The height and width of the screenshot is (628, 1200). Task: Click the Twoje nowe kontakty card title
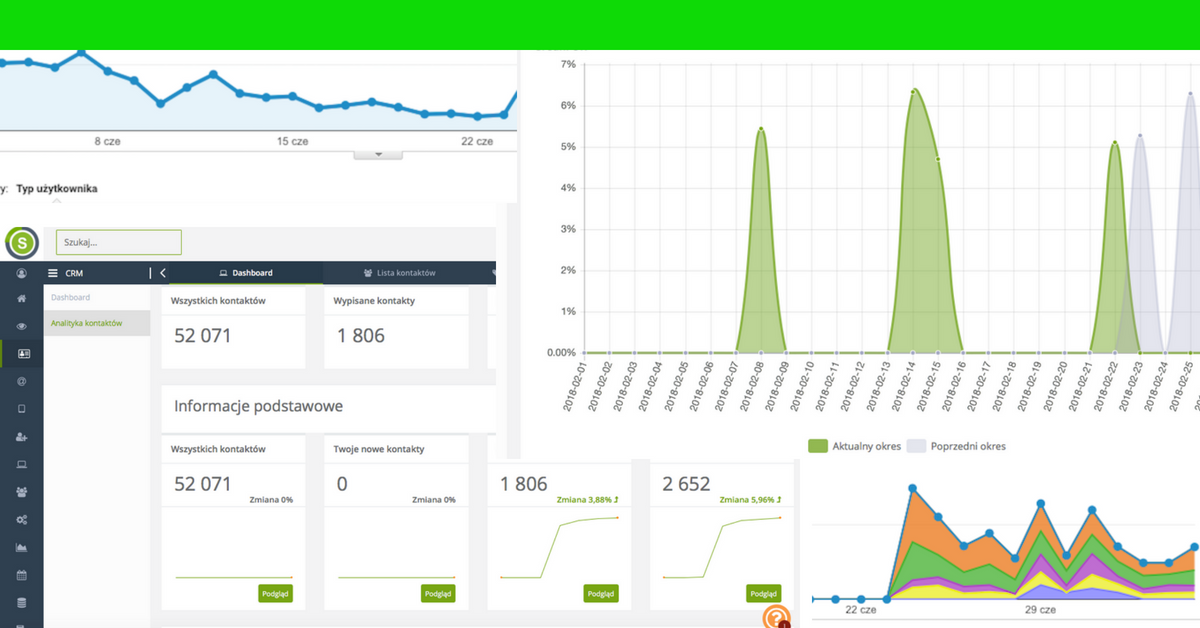point(379,449)
